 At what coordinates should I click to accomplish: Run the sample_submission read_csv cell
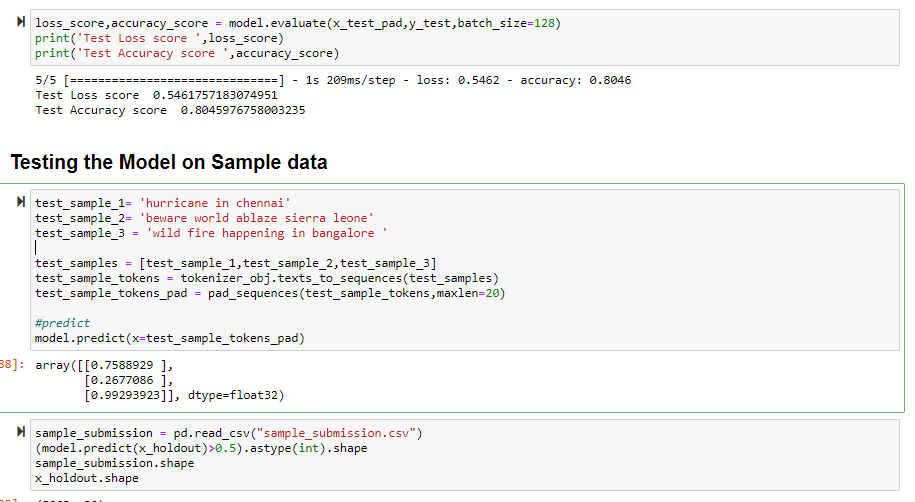[21, 433]
